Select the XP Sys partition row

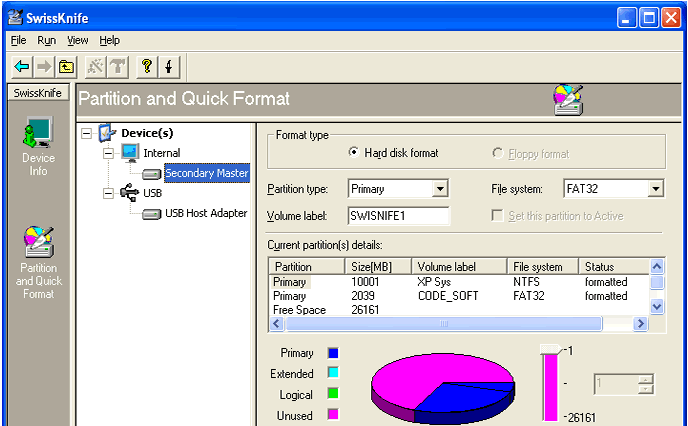459,282
